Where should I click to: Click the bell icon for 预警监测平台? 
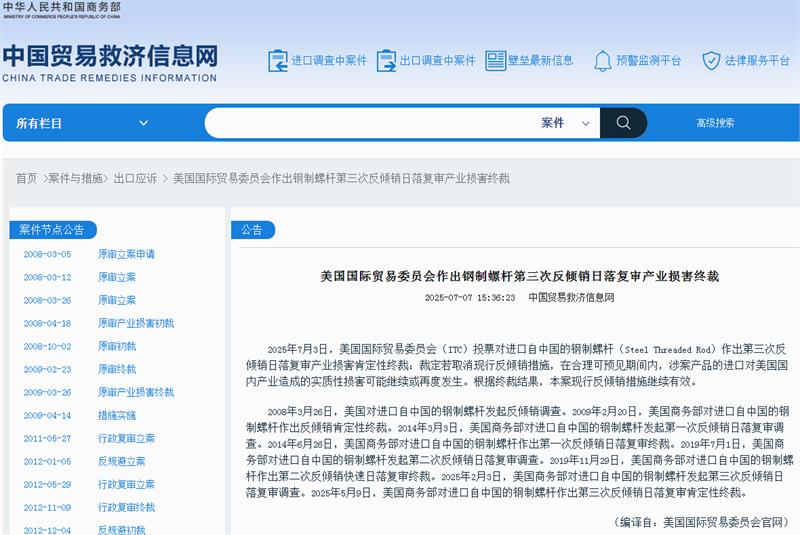pos(603,61)
